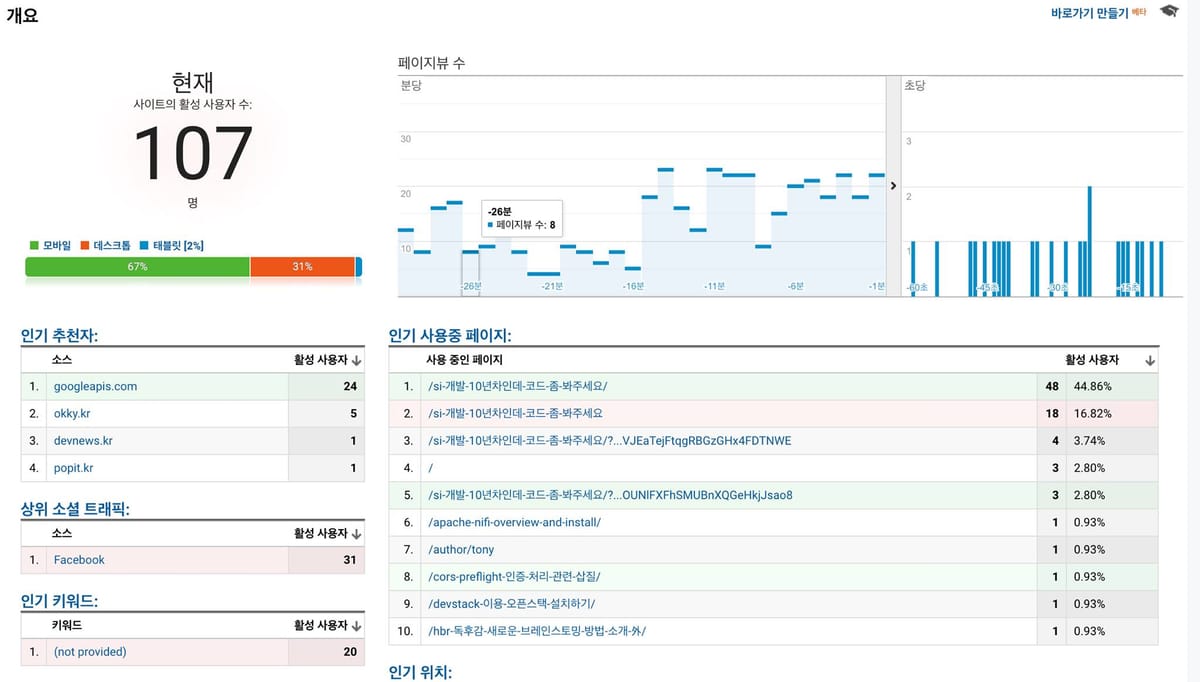Open the root "/" page row link
This screenshot has height=682, width=1200.
pyautogui.click(x=430, y=468)
